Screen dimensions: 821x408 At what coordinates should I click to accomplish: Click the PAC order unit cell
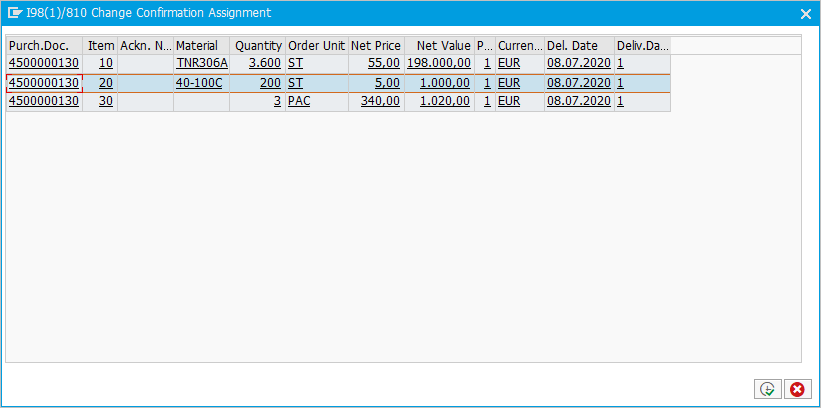[x=299, y=101]
